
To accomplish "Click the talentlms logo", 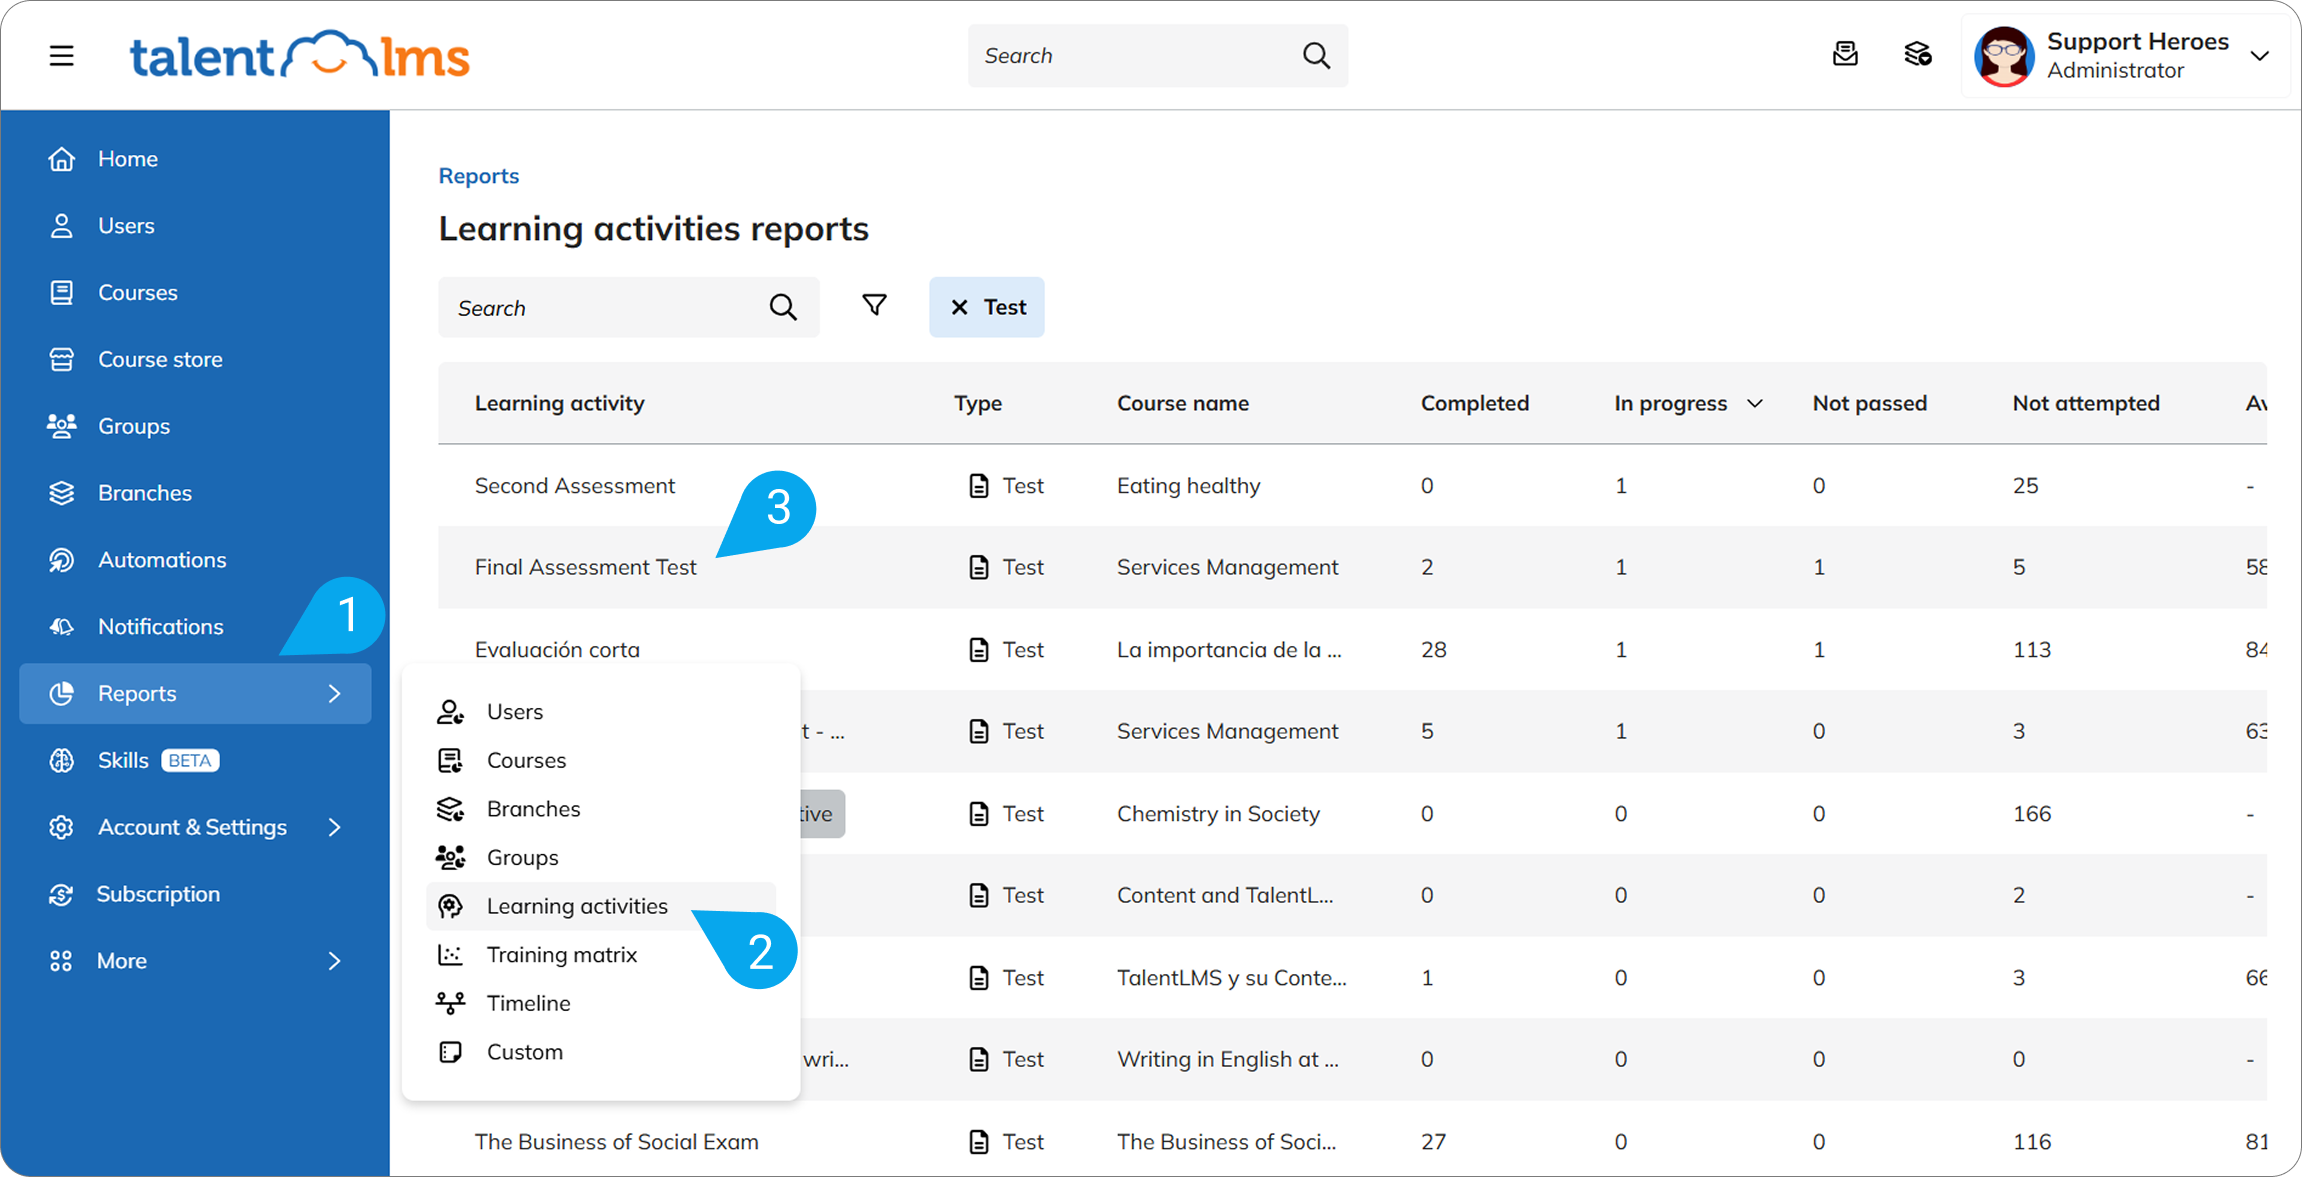I will tap(299, 55).
